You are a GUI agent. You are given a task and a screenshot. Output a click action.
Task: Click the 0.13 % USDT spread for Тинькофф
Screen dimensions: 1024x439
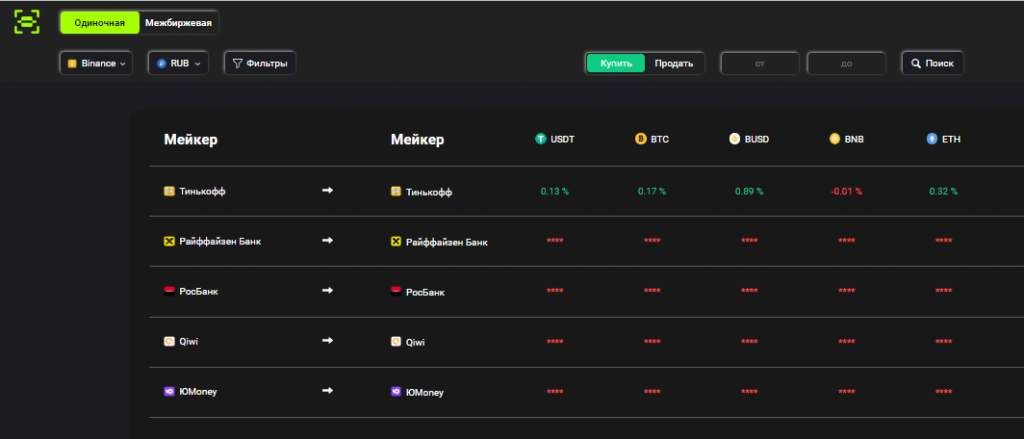pyautogui.click(x=554, y=191)
